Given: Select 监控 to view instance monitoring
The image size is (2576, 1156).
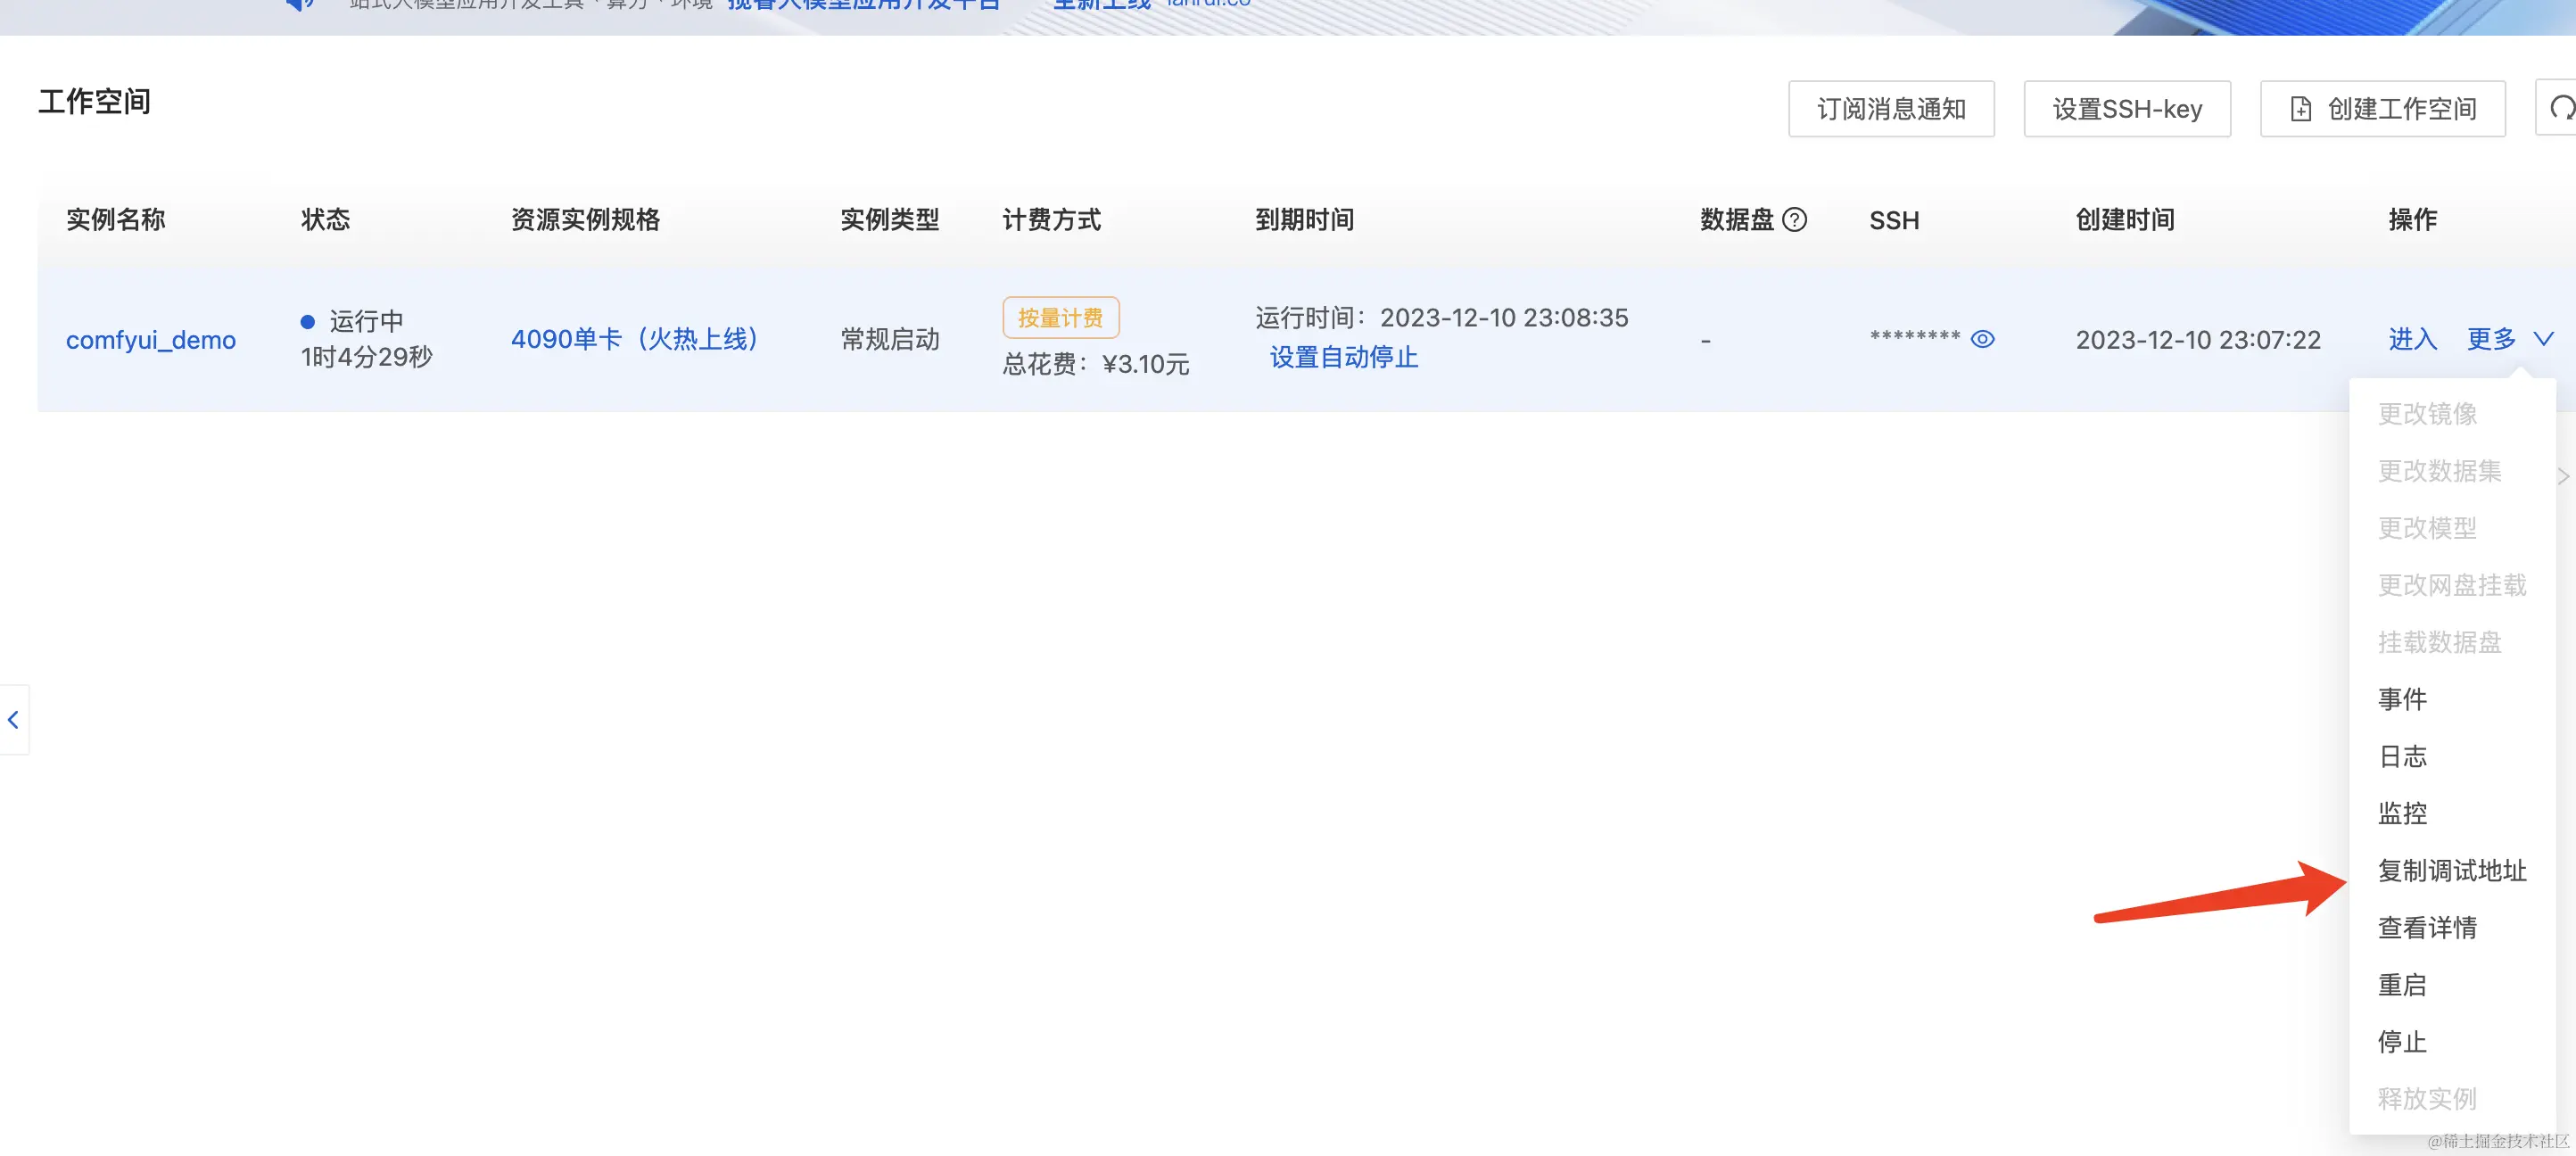Looking at the screenshot, I should [2403, 813].
